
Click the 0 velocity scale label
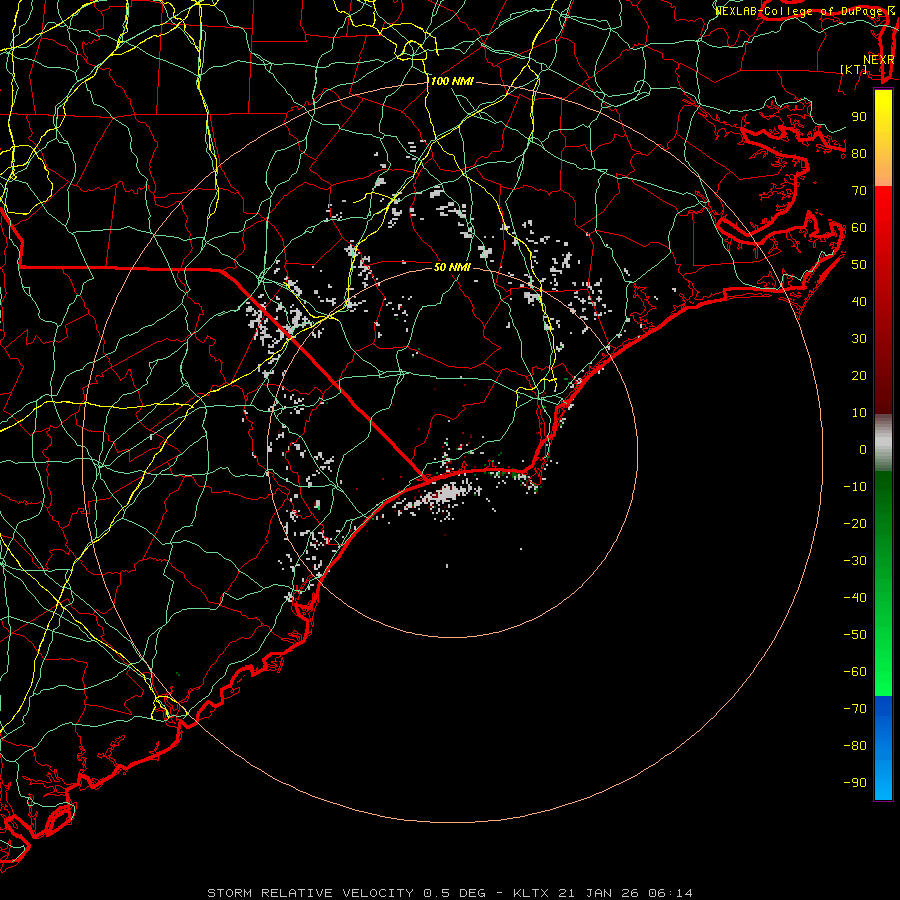[863, 449]
